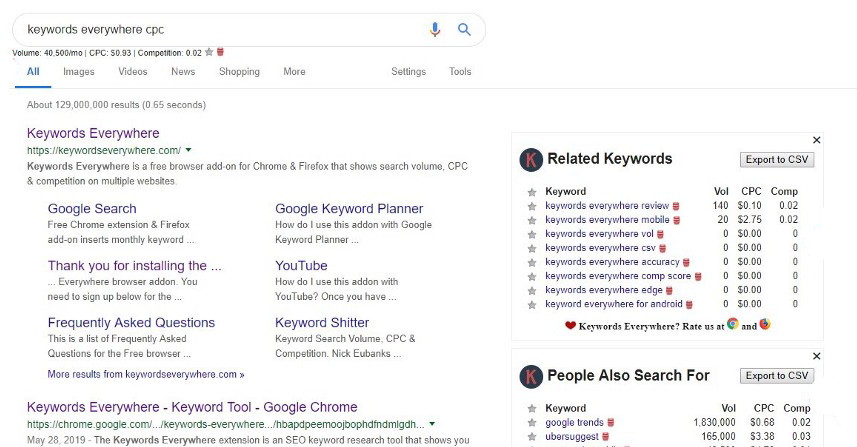Favorite the searched keyword using the star under the search box
This screenshot has height=447, width=857.
[209, 52]
